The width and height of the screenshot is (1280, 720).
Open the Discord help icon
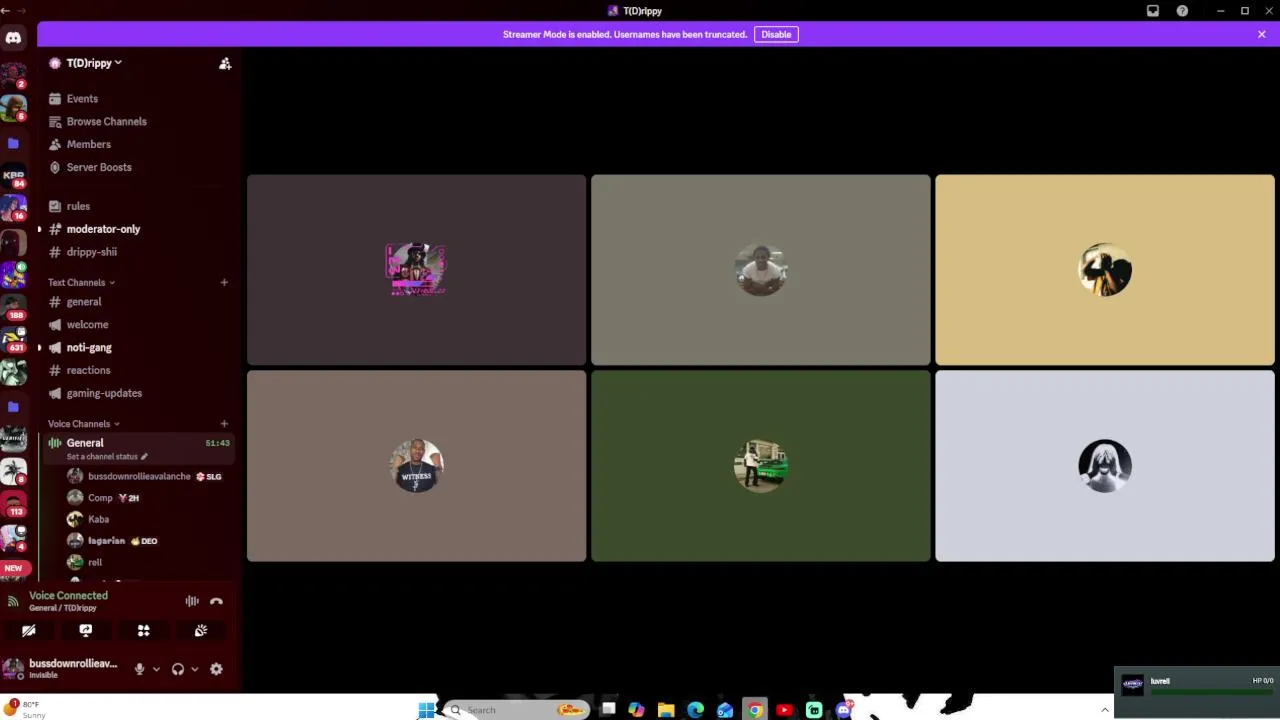(1182, 11)
